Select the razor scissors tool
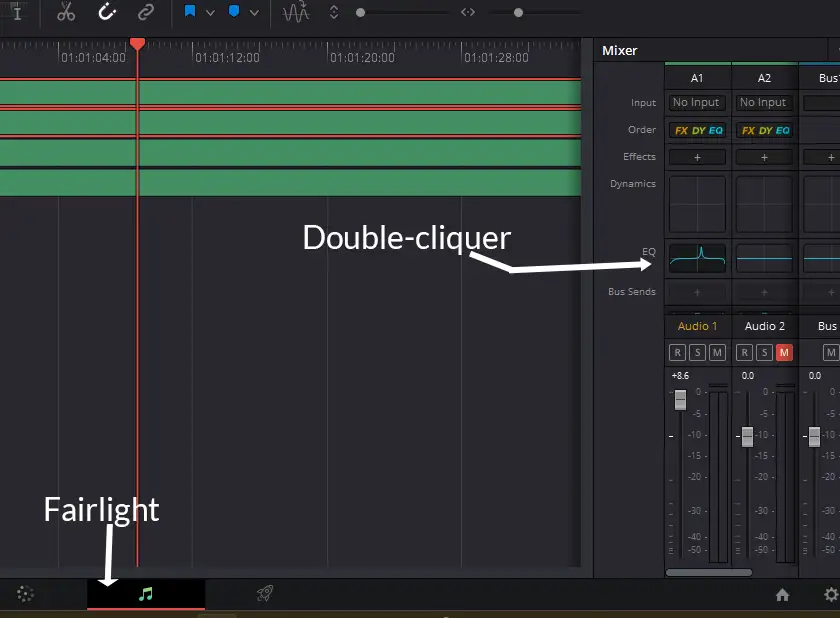 click(66, 13)
